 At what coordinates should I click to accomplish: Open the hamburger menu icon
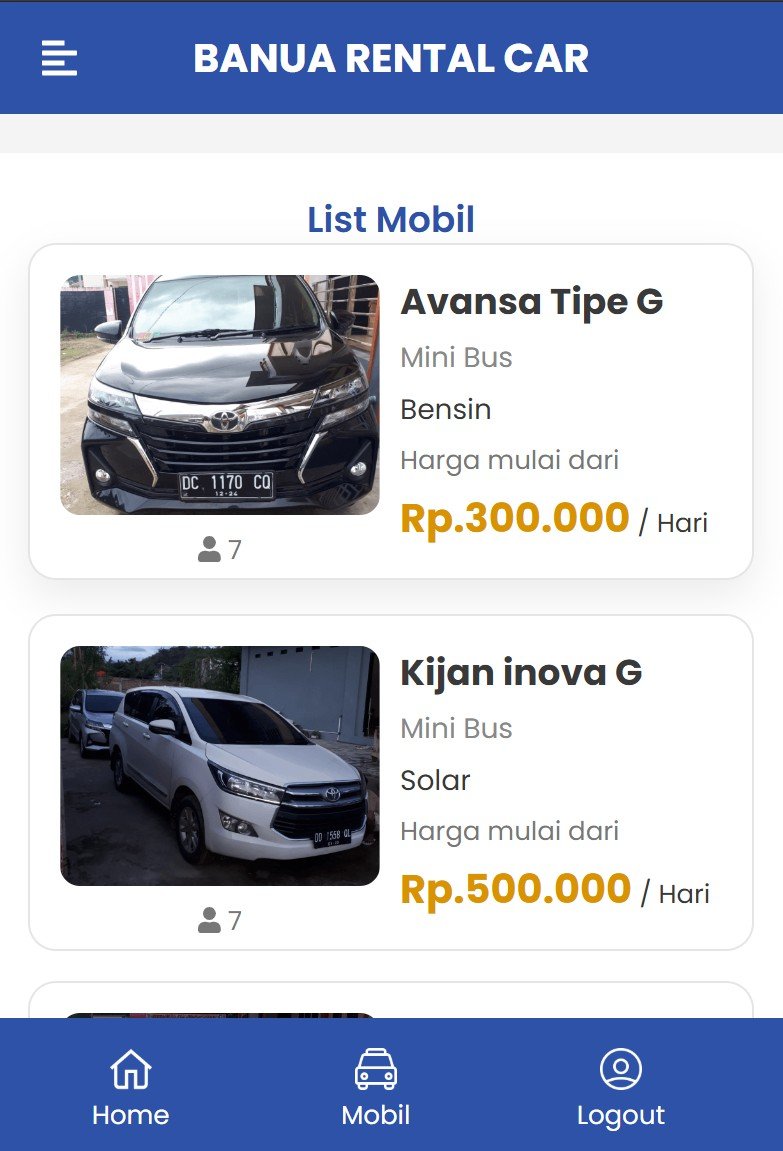coord(59,58)
